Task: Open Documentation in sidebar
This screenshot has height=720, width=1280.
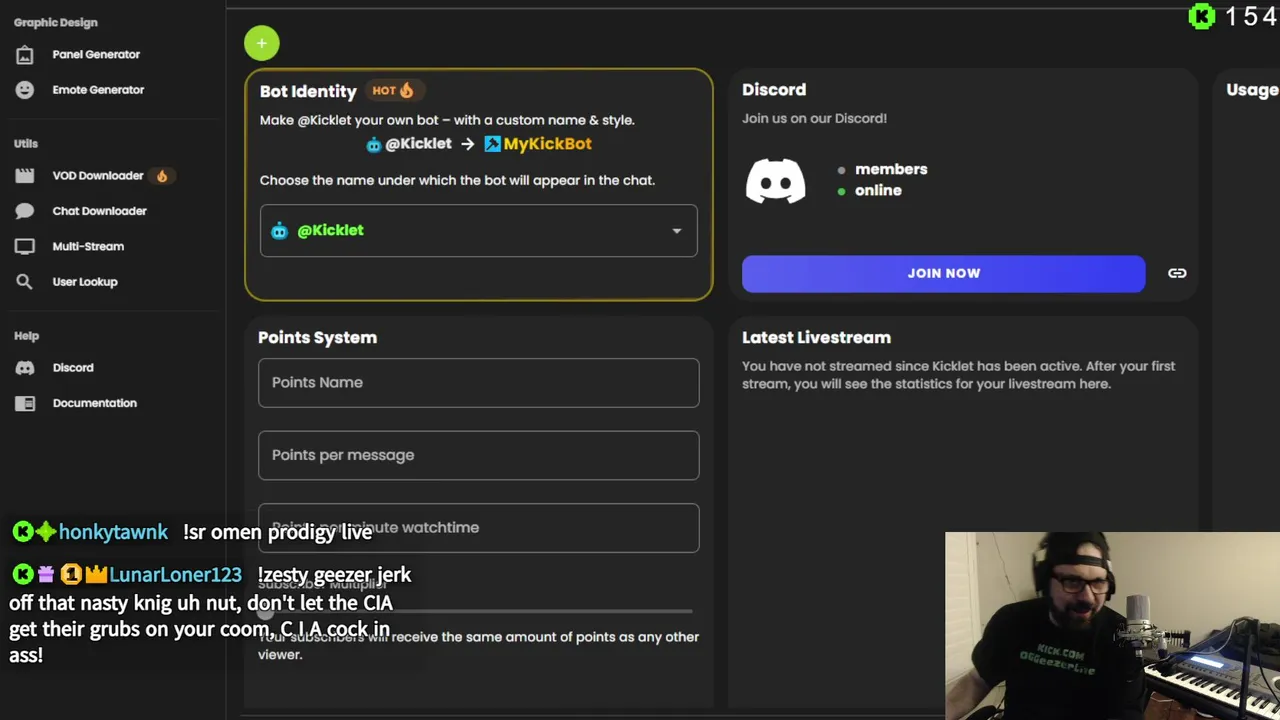Action: pyautogui.click(x=94, y=403)
